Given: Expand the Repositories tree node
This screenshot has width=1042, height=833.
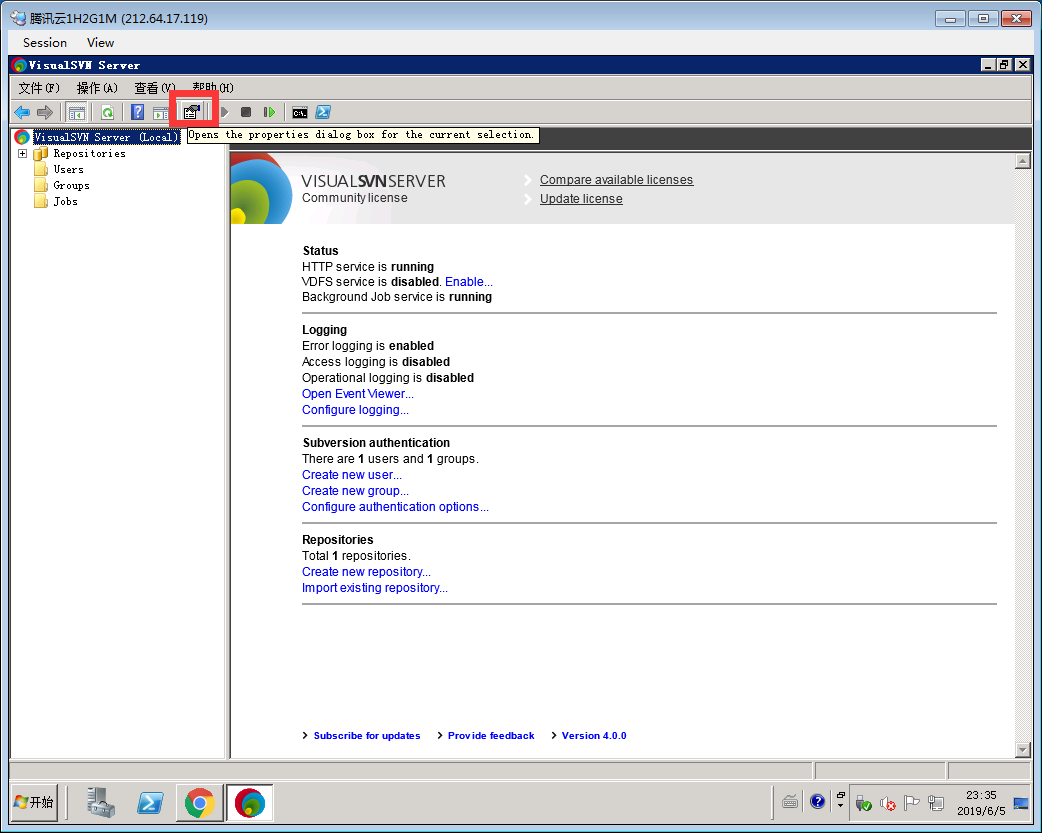Looking at the screenshot, I should coord(22,153).
